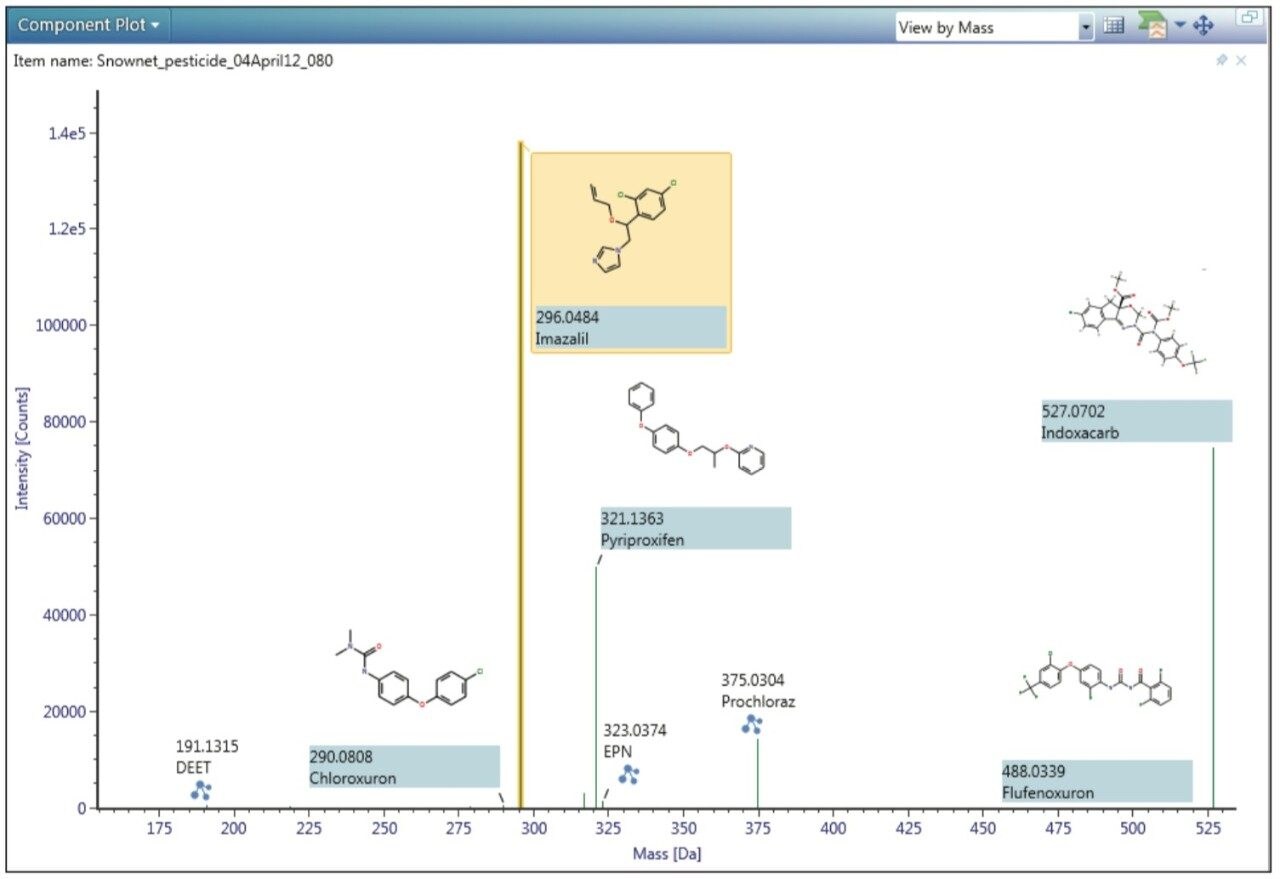Click the four-arrow pan/move icon
This screenshot has height=879, width=1280.
tap(1203, 27)
